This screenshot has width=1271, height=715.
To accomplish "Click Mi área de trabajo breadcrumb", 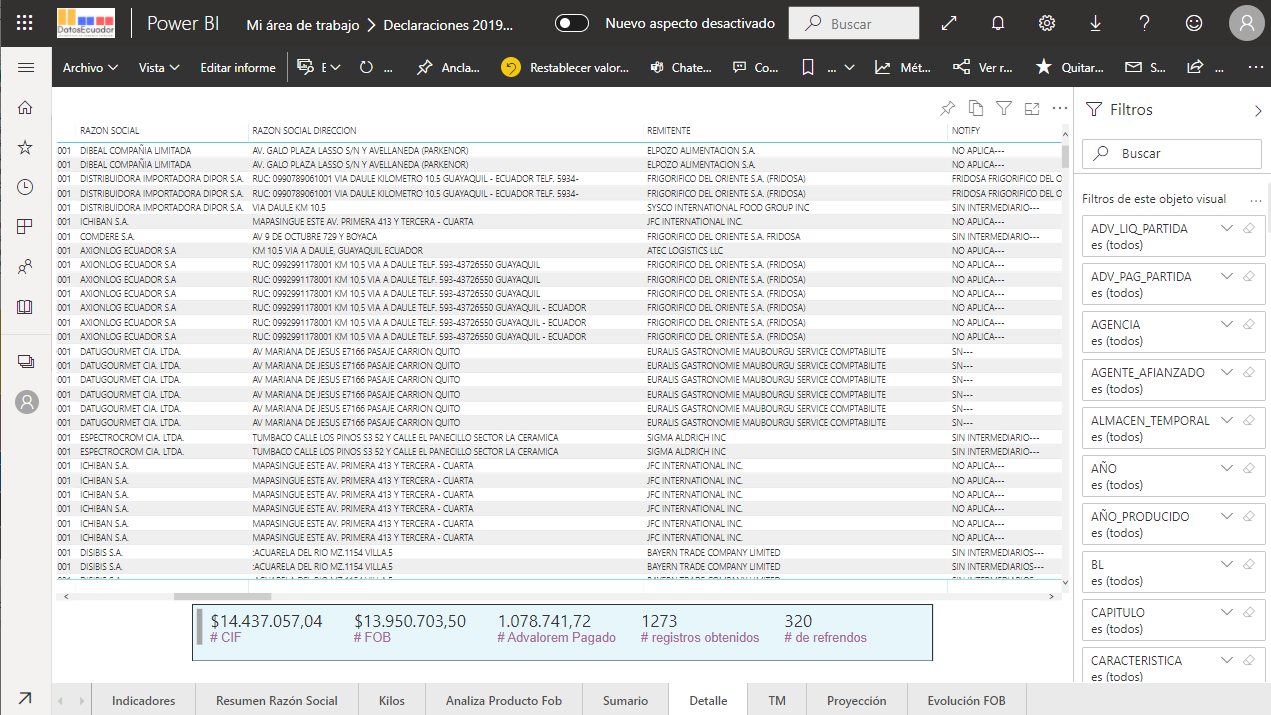I will tap(303, 23).
